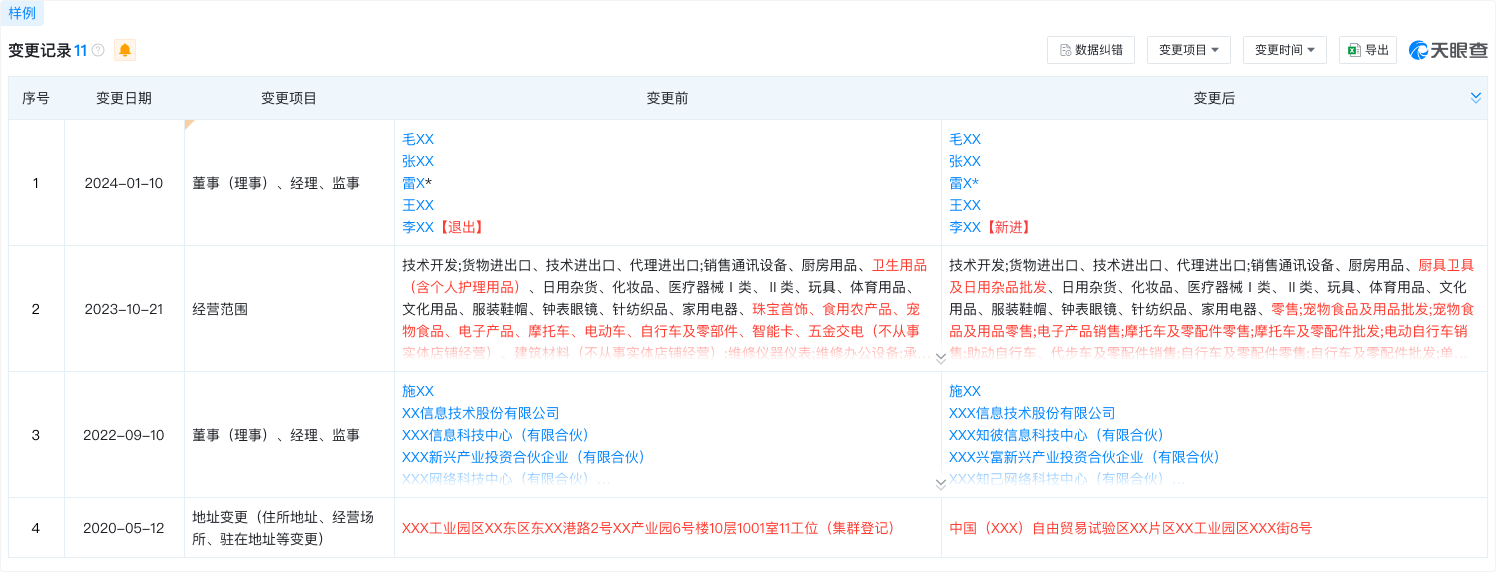
Task: Click the old address starting XXX工业园区XX东区
Action: 648,527
